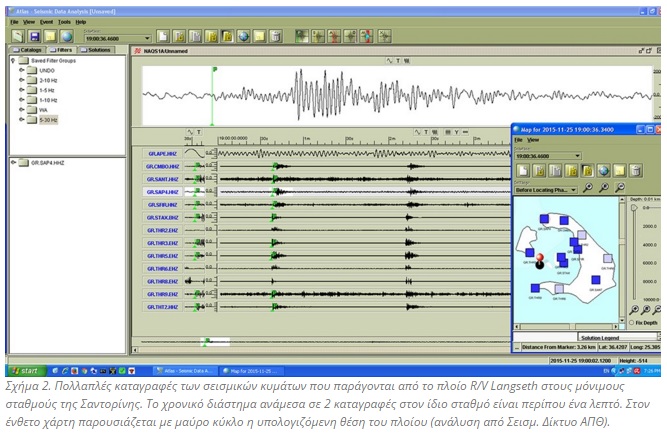Screen dimensions: 667x444
Task: Select the GR.SANT.HHZ channel label
Action: click(x=162, y=178)
